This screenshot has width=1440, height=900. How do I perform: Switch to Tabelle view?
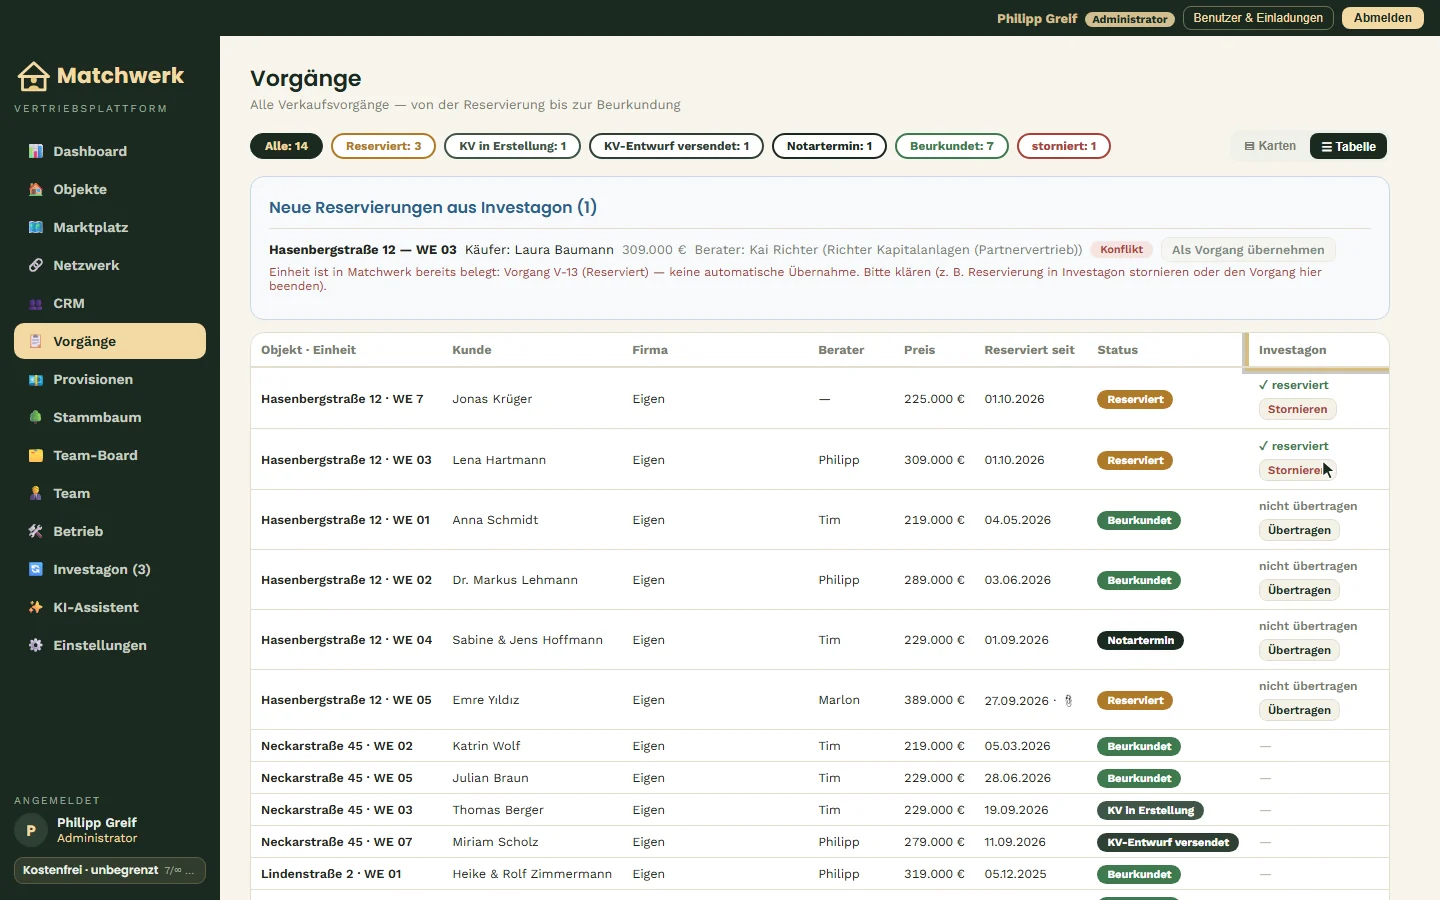point(1348,146)
